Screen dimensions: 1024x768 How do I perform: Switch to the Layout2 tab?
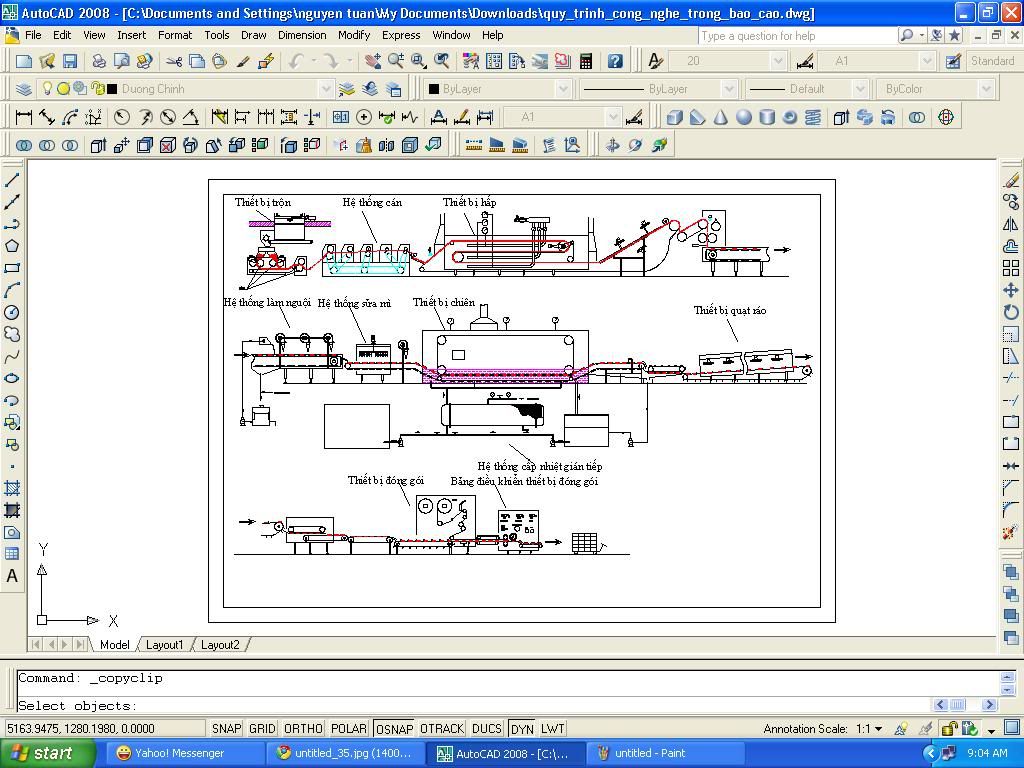220,645
